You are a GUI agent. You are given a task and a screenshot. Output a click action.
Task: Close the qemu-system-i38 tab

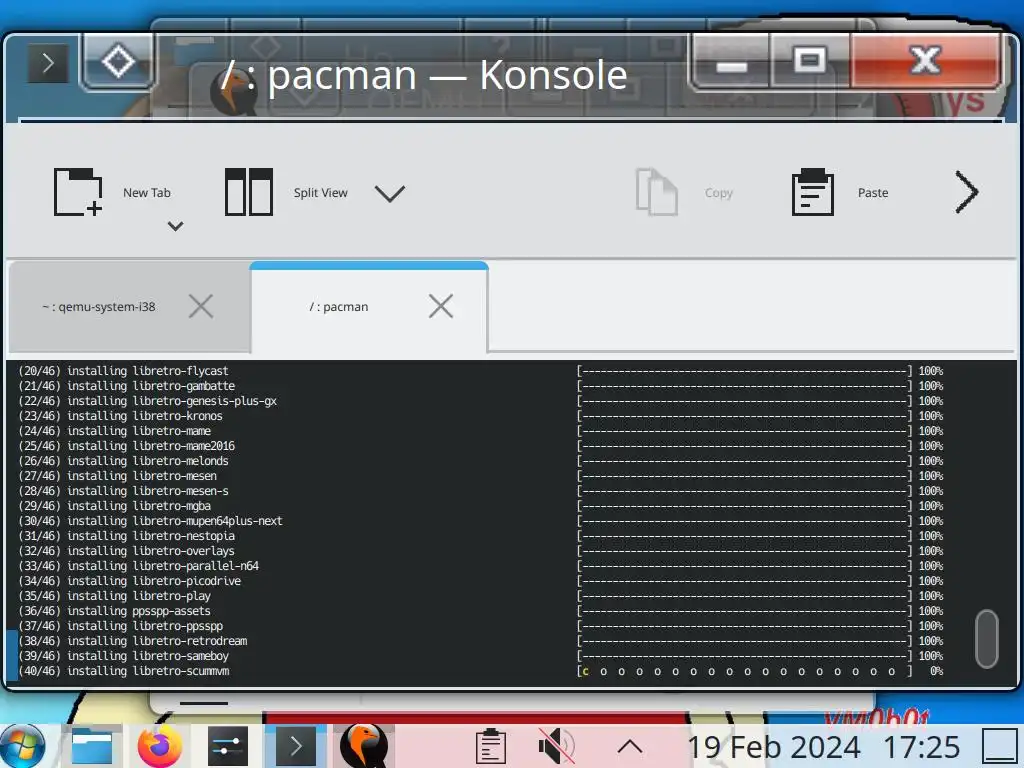[x=200, y=306]
